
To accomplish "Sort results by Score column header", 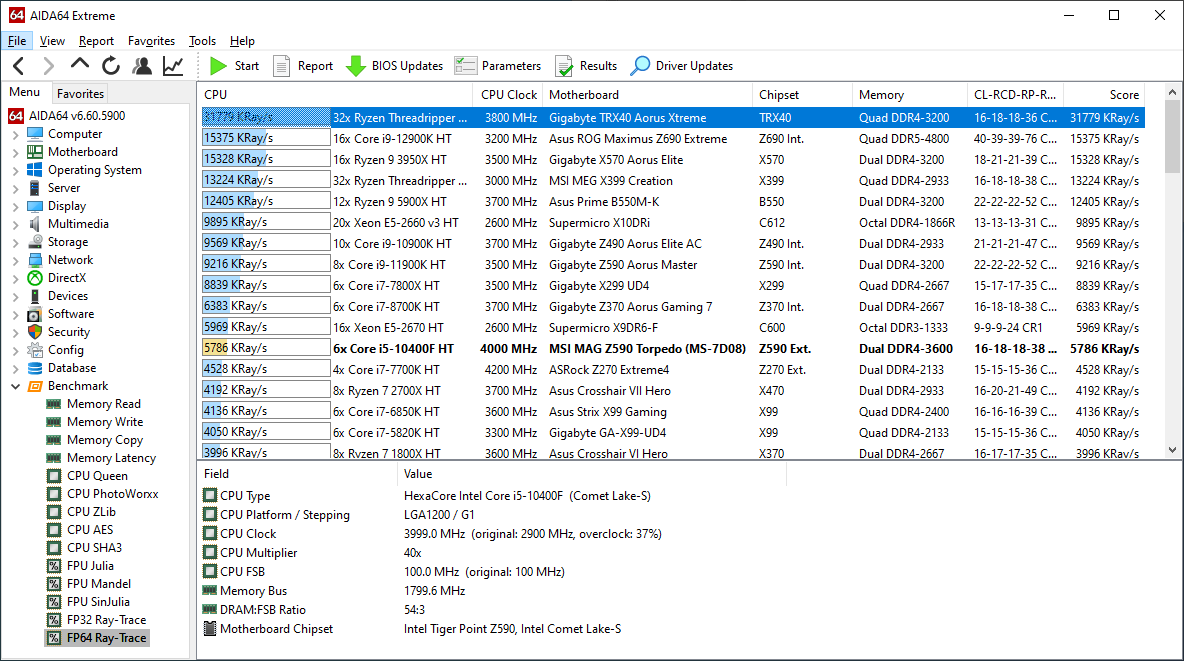I will [x=1123, y=95].
